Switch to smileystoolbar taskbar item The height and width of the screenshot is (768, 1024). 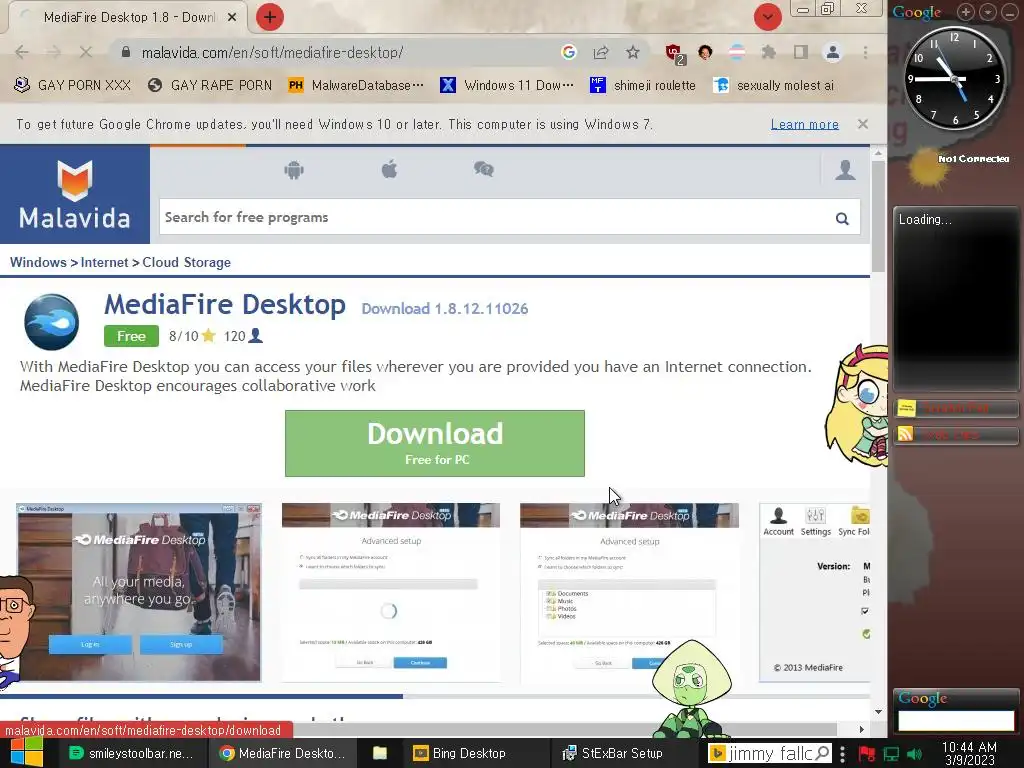tap(132, 753)
